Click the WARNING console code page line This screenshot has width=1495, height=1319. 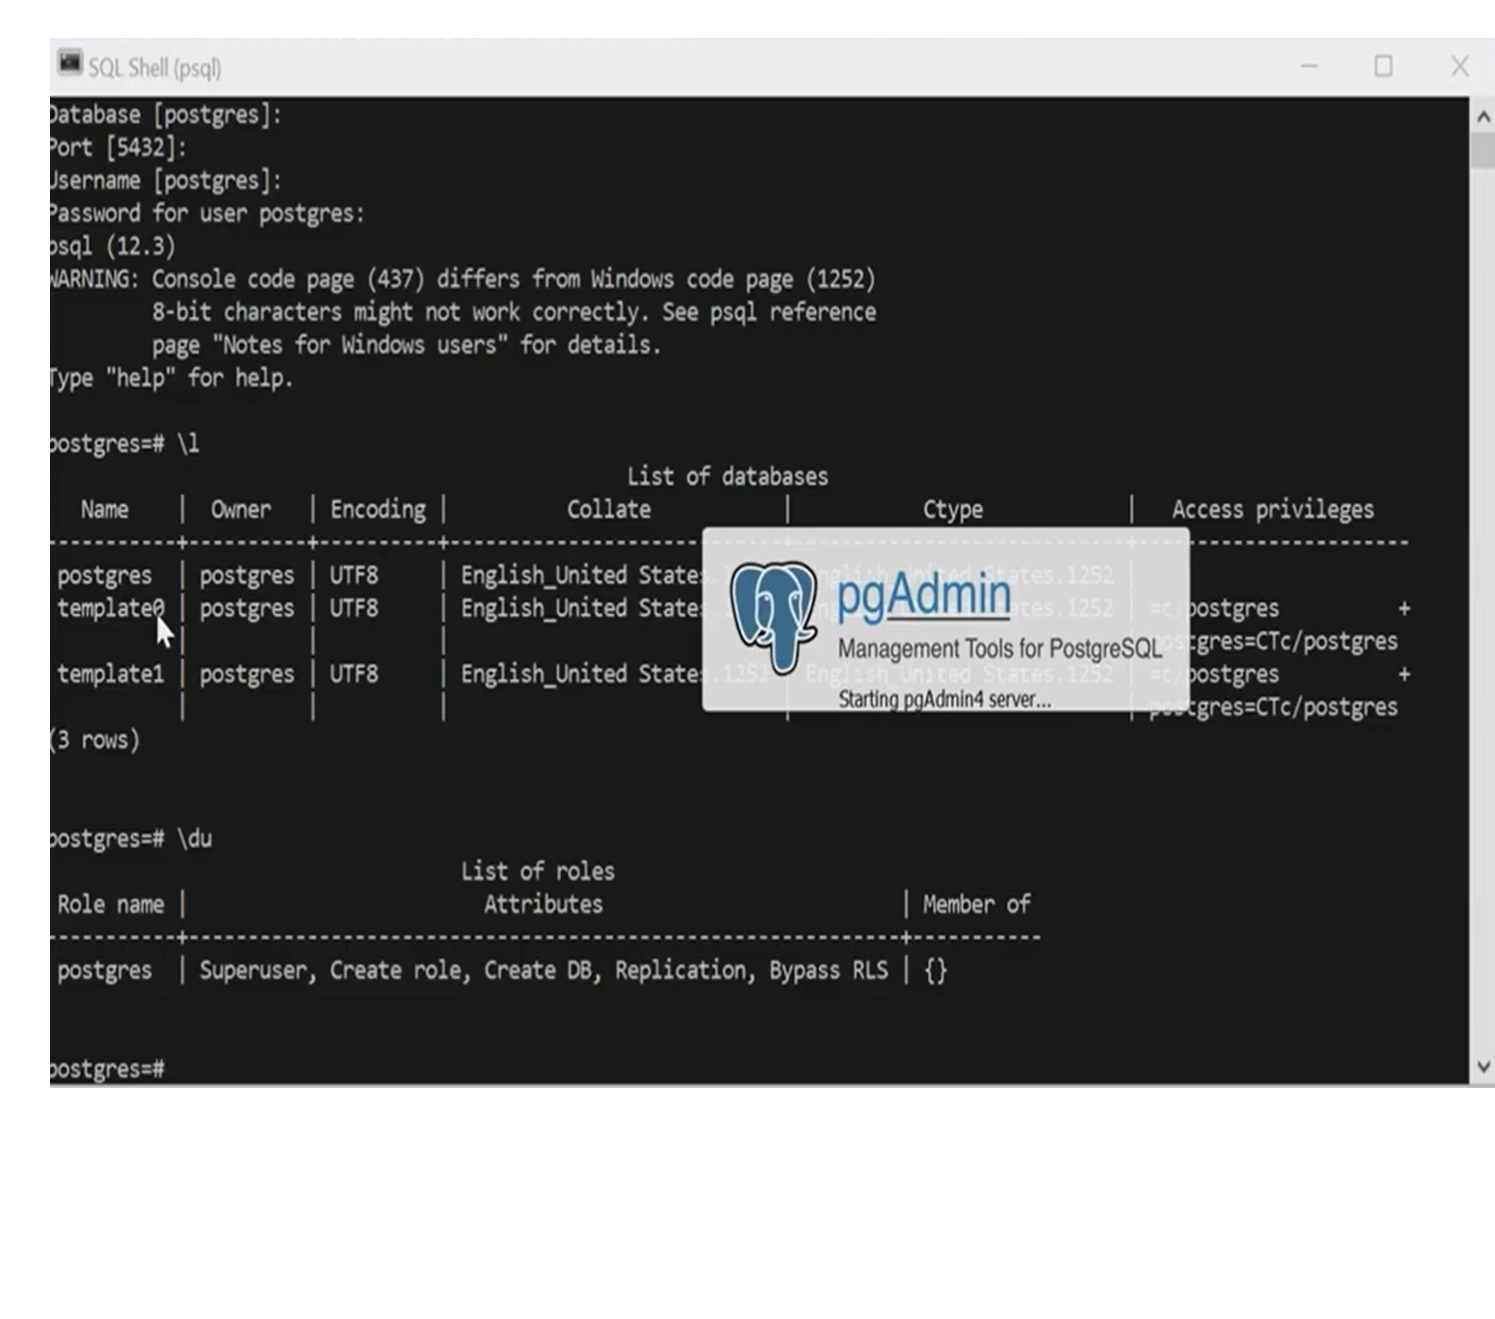[x=463, y=279]
